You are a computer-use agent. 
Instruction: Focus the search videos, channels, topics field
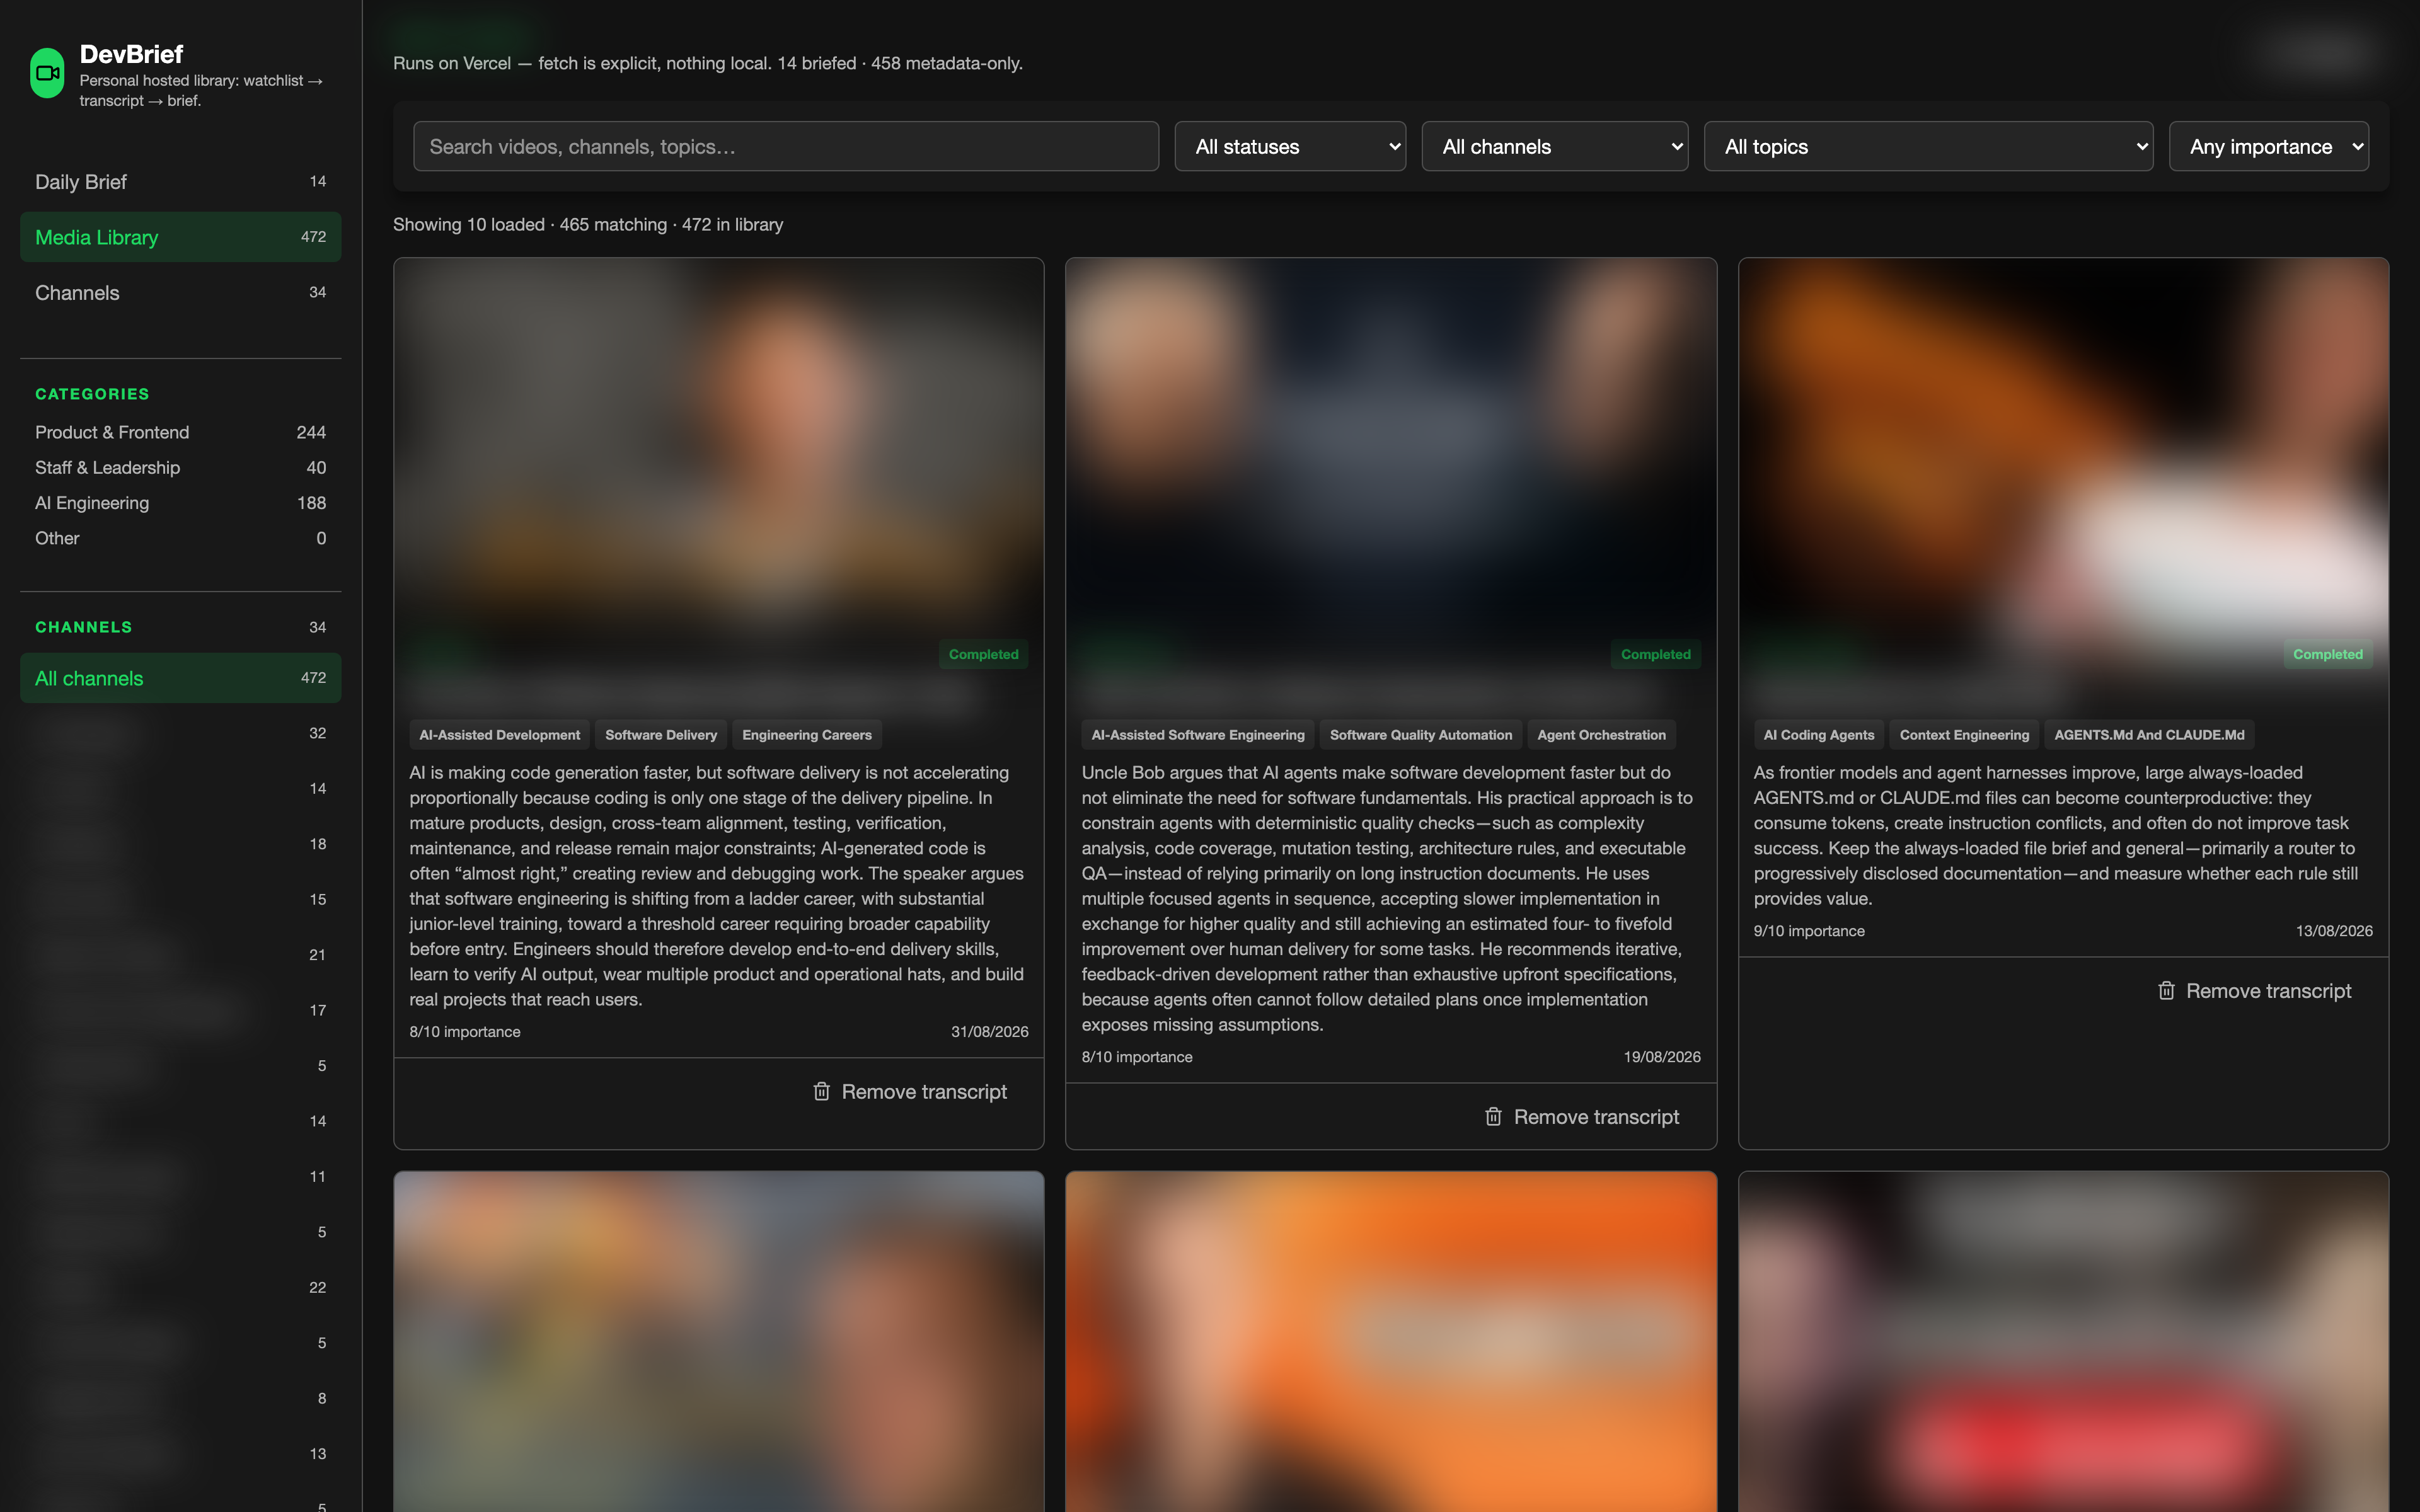coord(786,146)
